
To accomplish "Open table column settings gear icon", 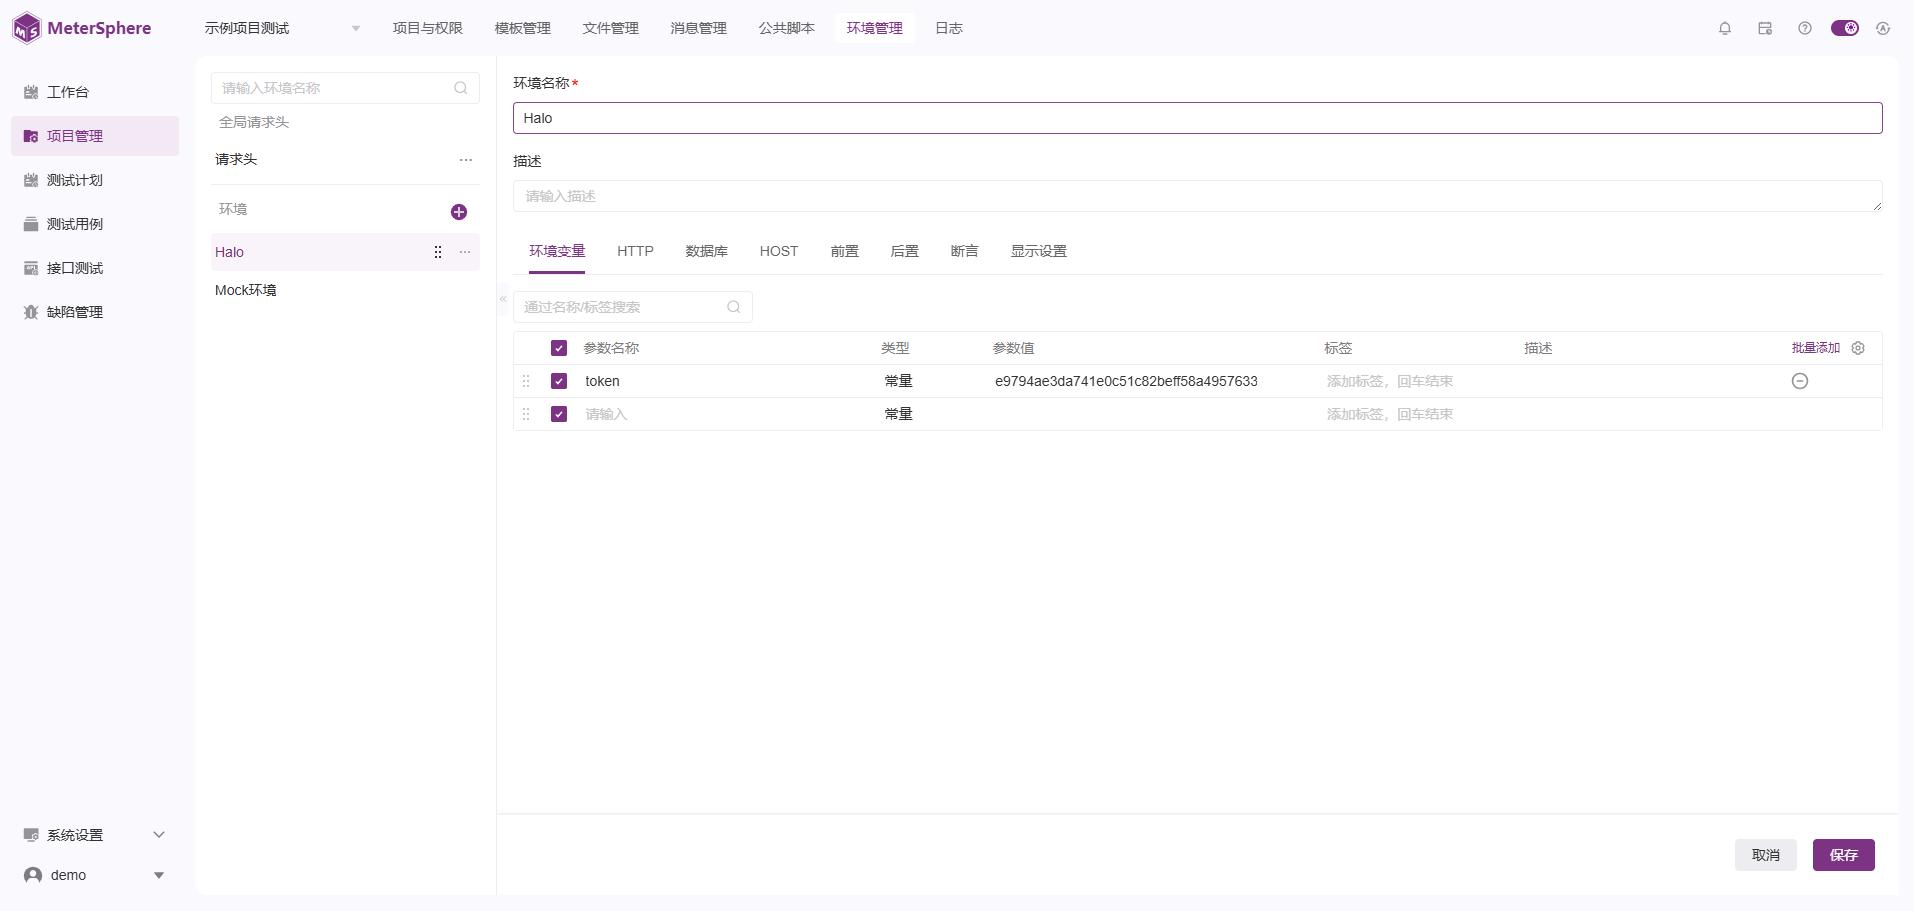I will click(x=1857, y=348).
